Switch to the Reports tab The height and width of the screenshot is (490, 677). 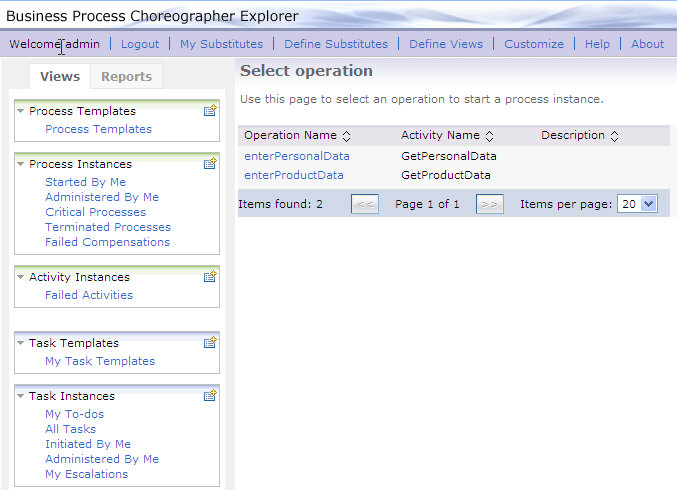[127, 76]
